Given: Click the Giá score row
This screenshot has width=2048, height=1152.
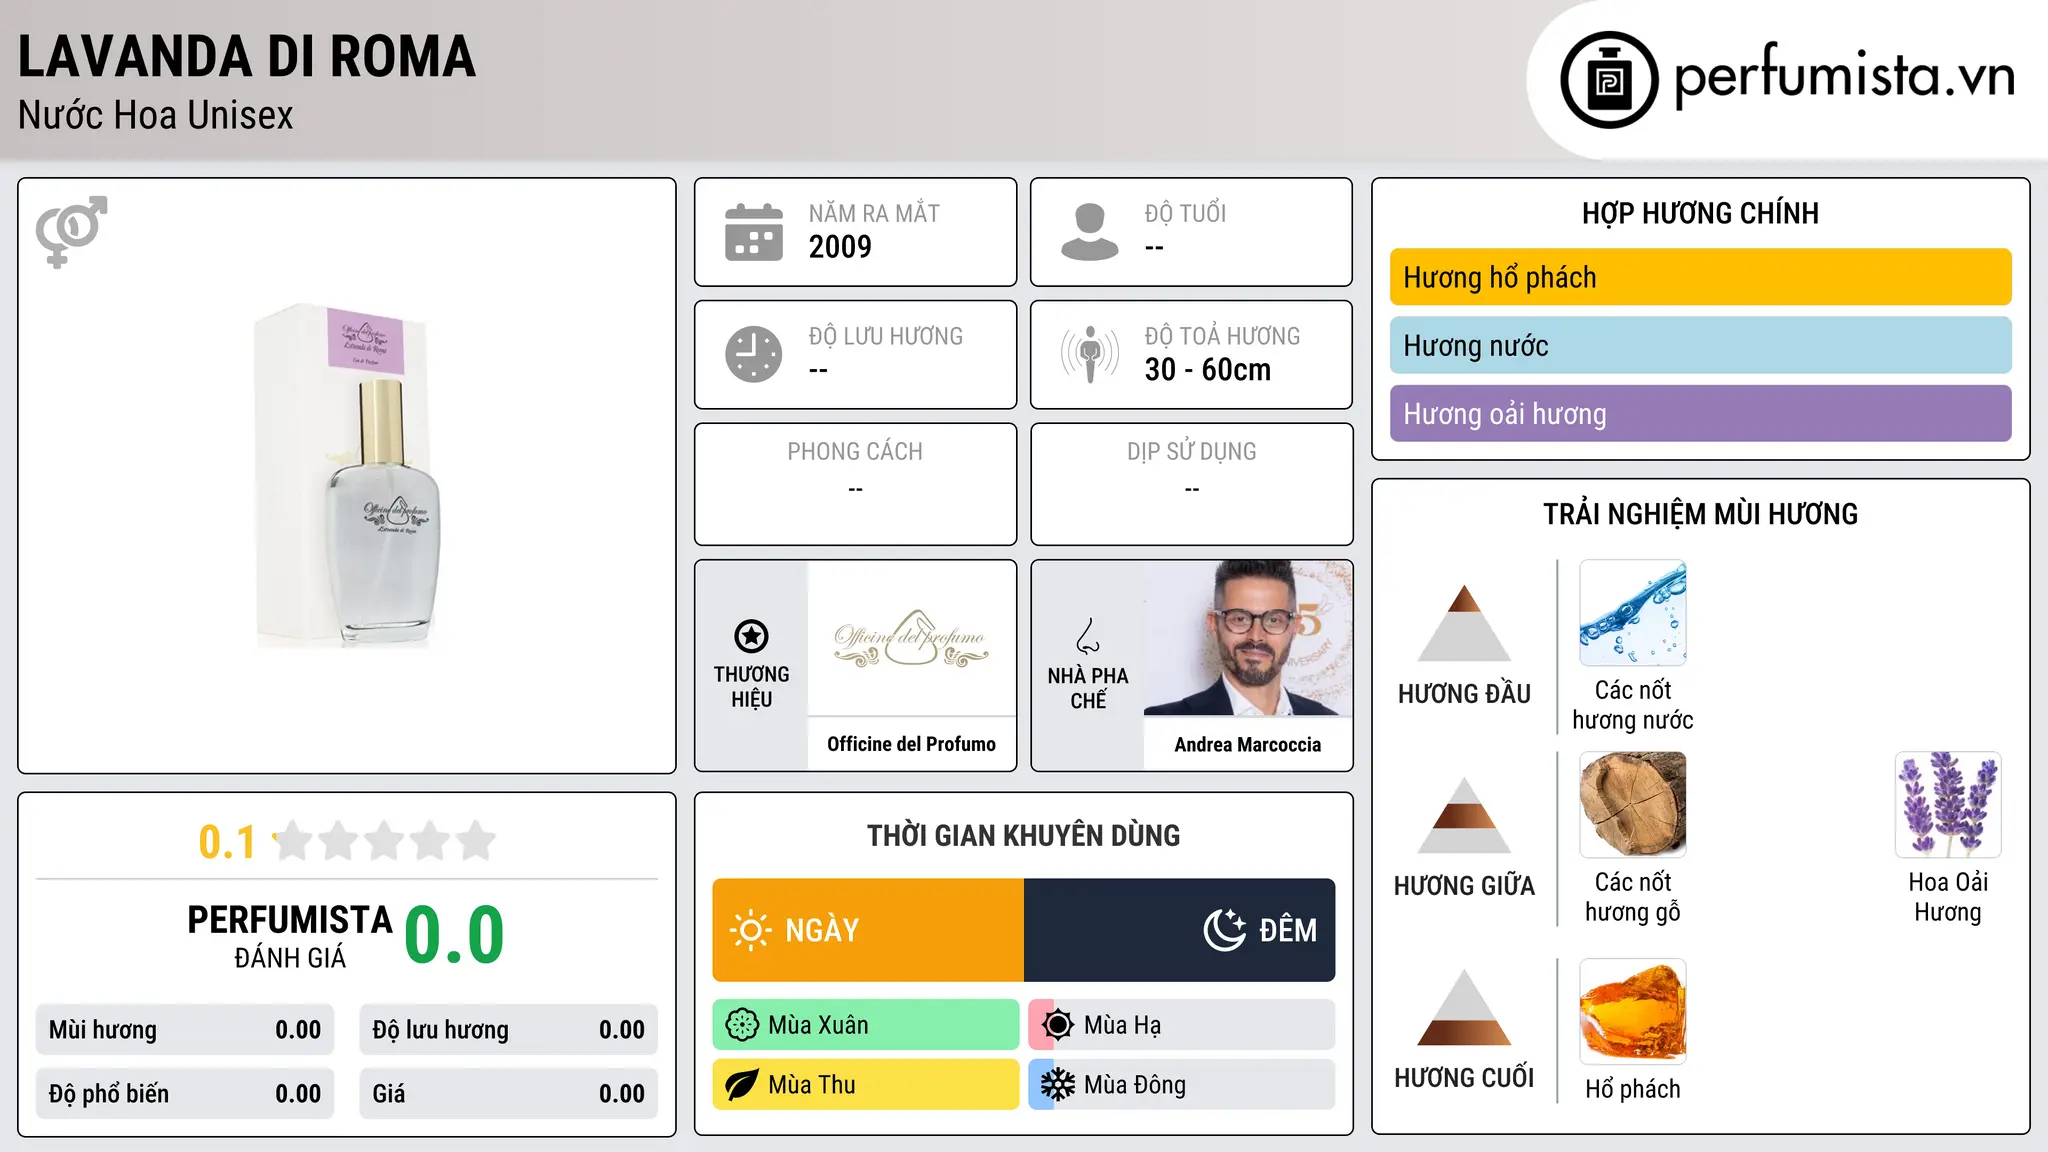Looking at the screenshot, I should pyautogui.click(x=508, y=1094).
